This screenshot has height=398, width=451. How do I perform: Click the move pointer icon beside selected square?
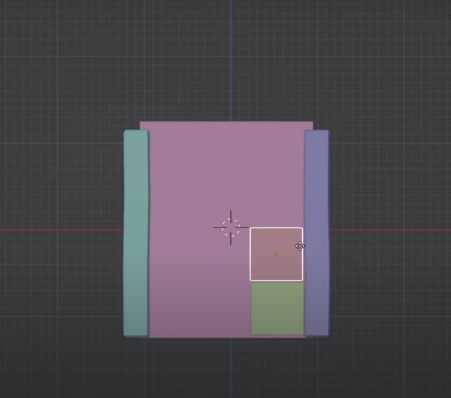300,246
